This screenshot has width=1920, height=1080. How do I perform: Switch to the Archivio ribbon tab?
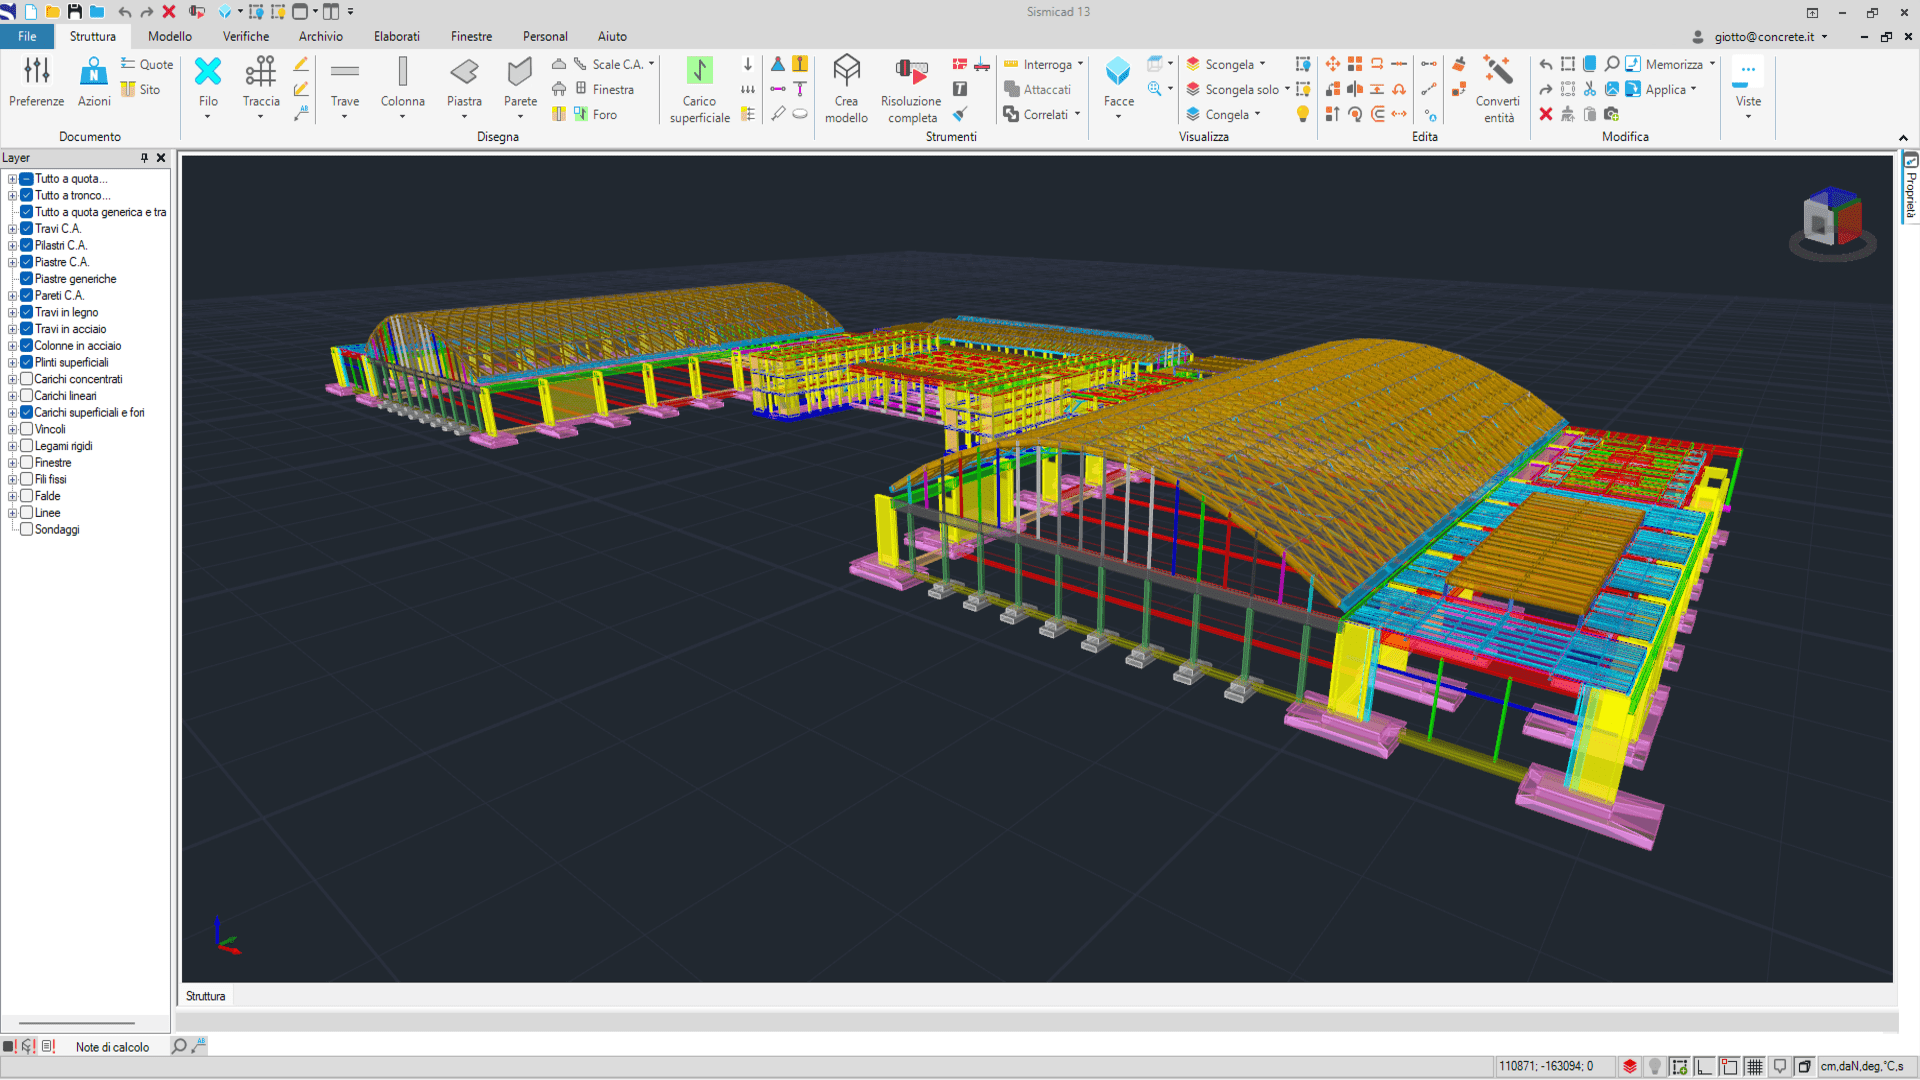[x=321, y=37]
